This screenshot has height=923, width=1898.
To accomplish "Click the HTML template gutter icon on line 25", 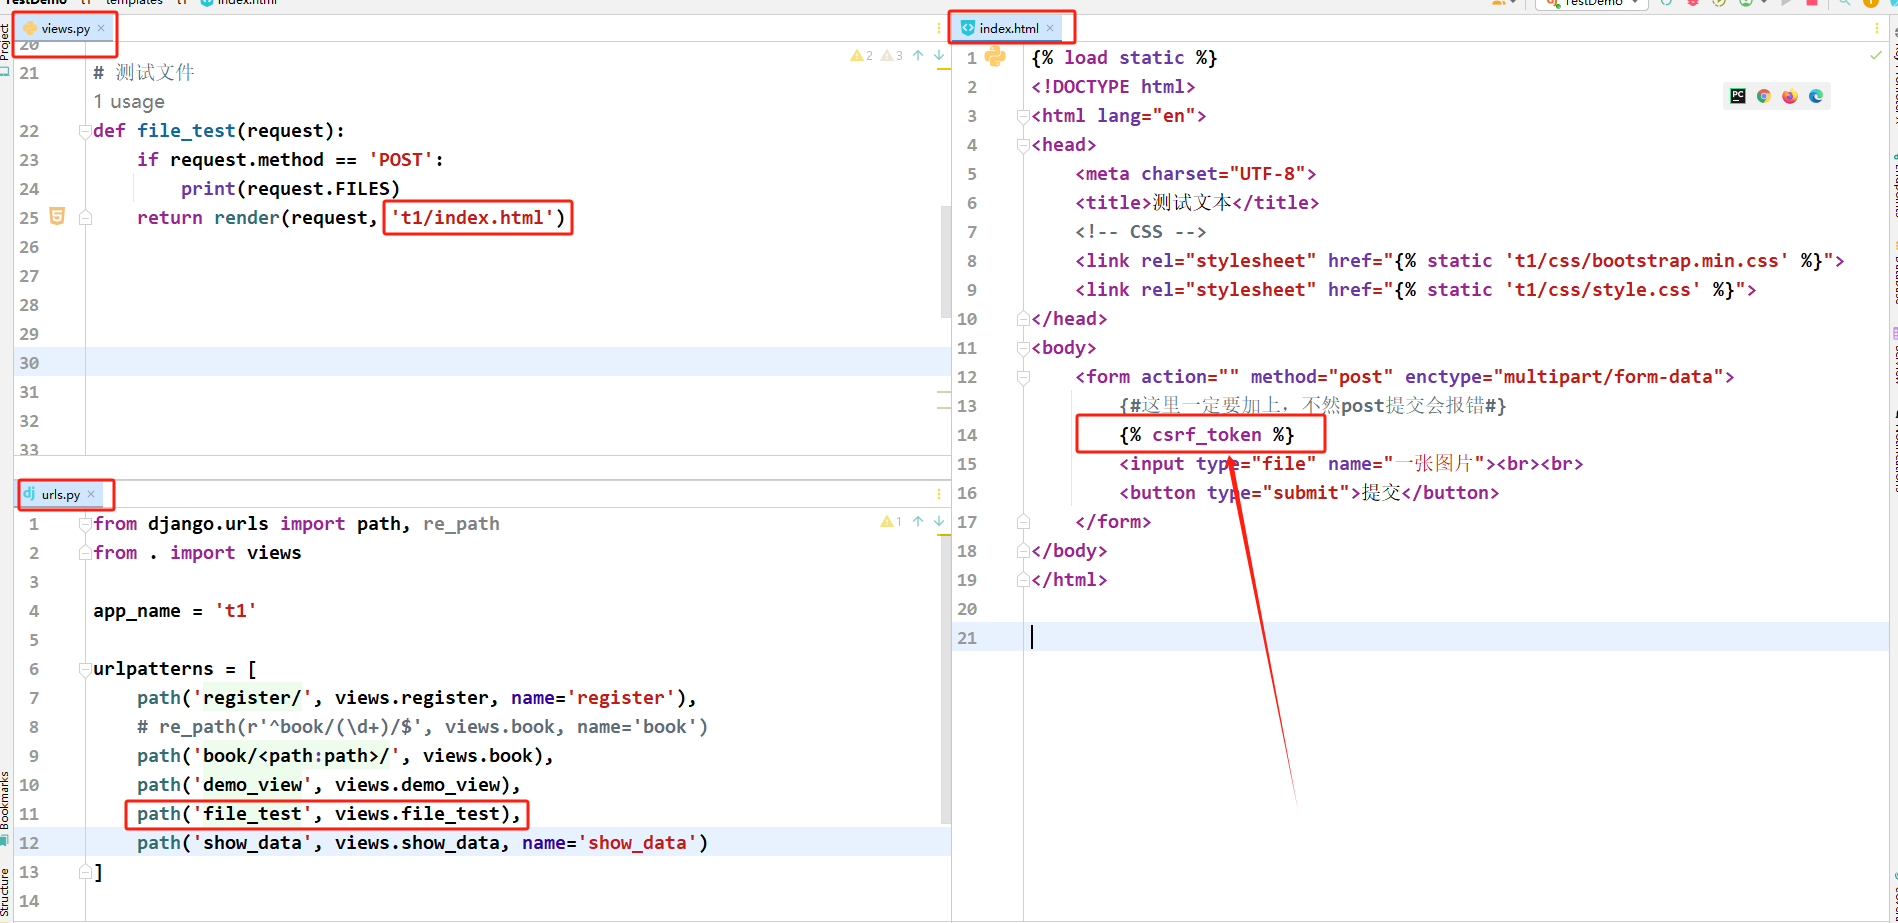I will [x=57, y=216].
